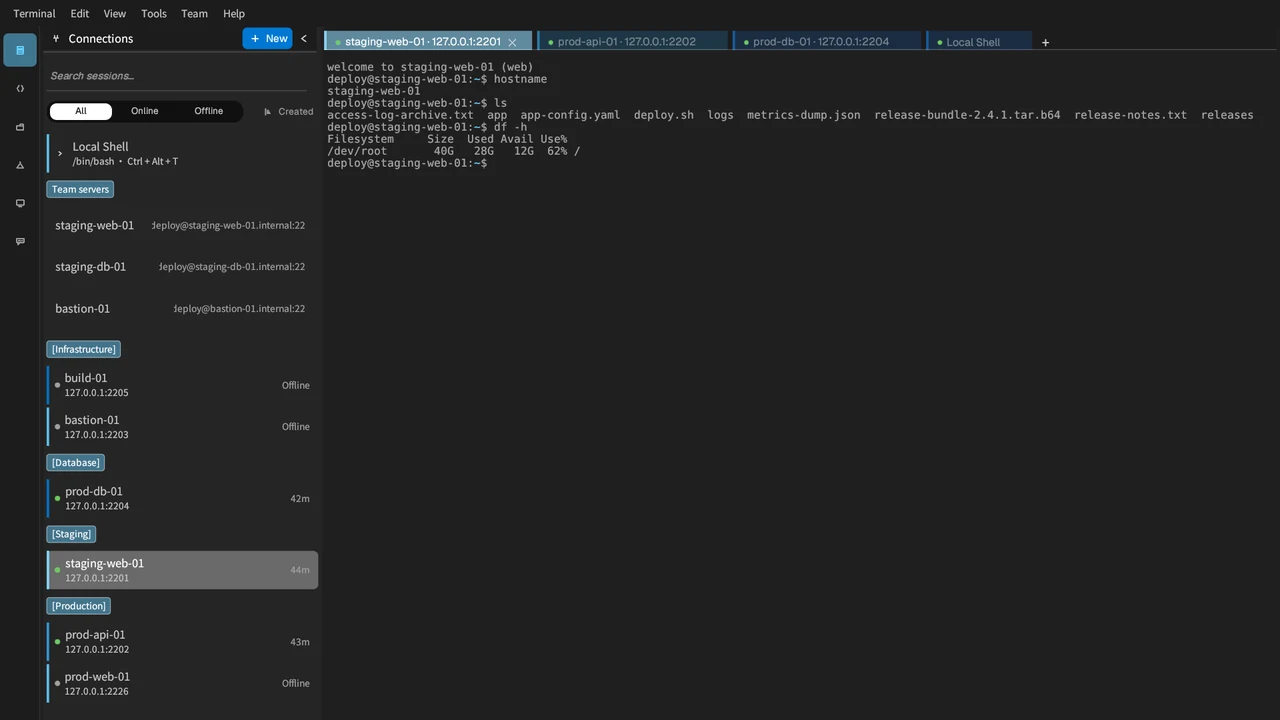Expand the Local Shell entry chevron
The width and height of the screenshot is (1280, 720).
[60, 153]
